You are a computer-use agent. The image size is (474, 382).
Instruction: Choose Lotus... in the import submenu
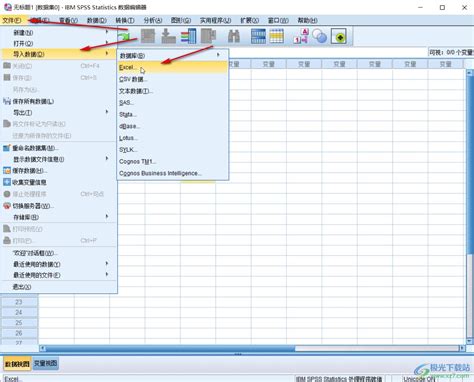point(172,138)
